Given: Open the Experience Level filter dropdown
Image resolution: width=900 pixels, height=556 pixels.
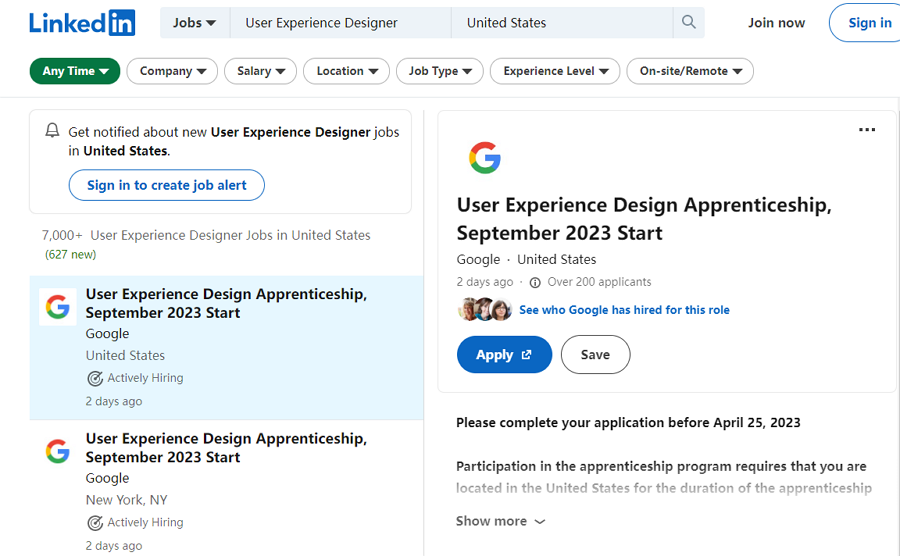Looking at the screenshot, I should tap(555, 71).
